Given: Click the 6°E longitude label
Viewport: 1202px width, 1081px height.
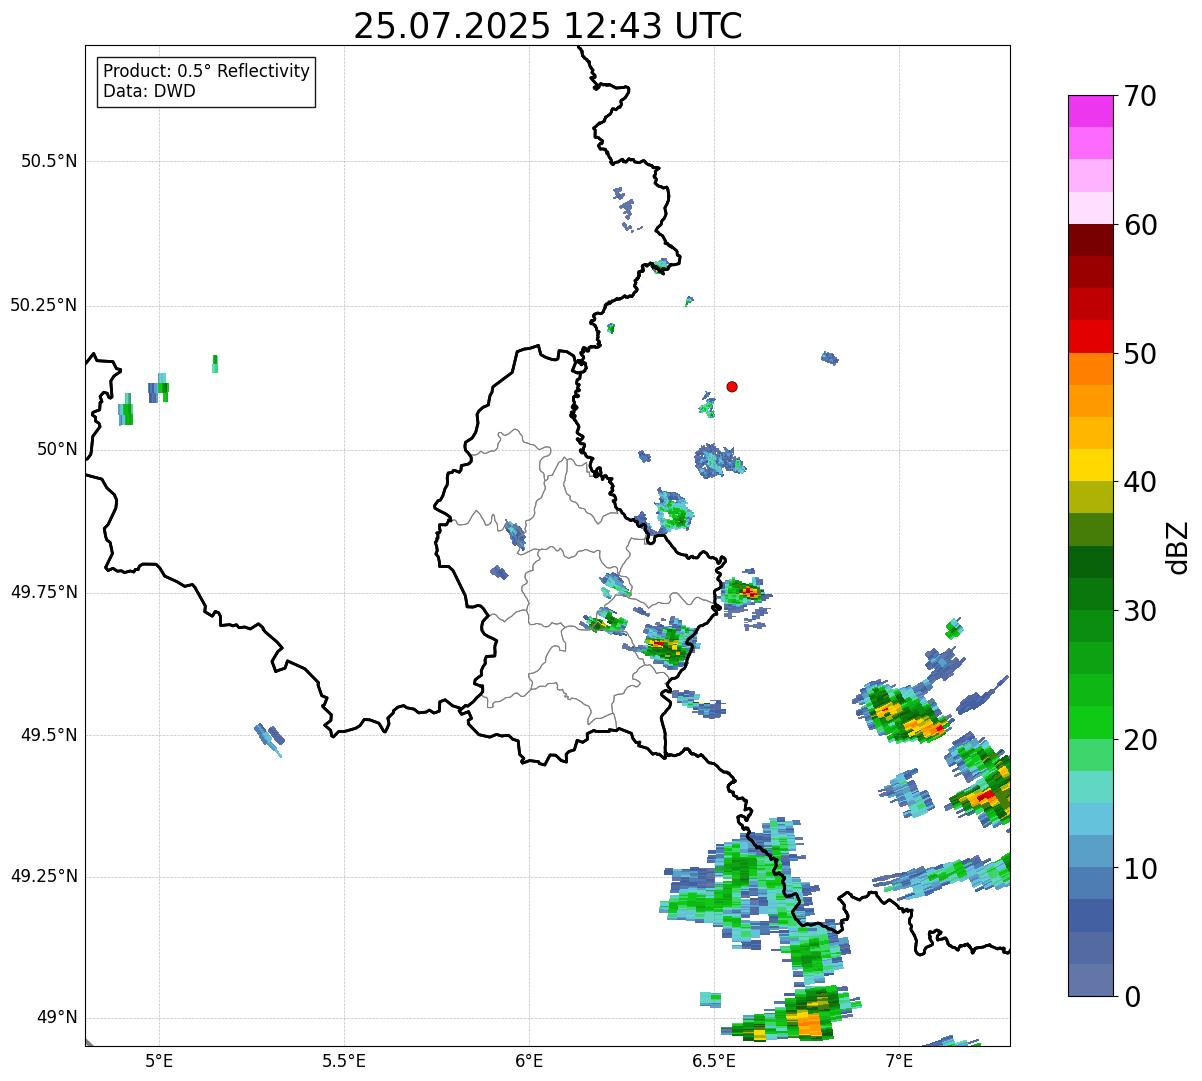Looking at the screenshot, I should (x=529, y=1060).
